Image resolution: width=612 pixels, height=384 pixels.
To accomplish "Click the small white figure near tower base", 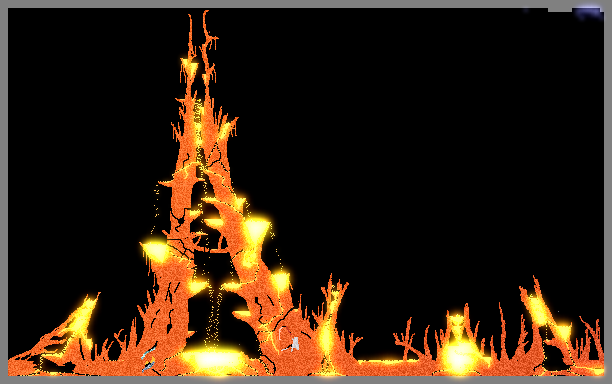I will click(295, 343).
